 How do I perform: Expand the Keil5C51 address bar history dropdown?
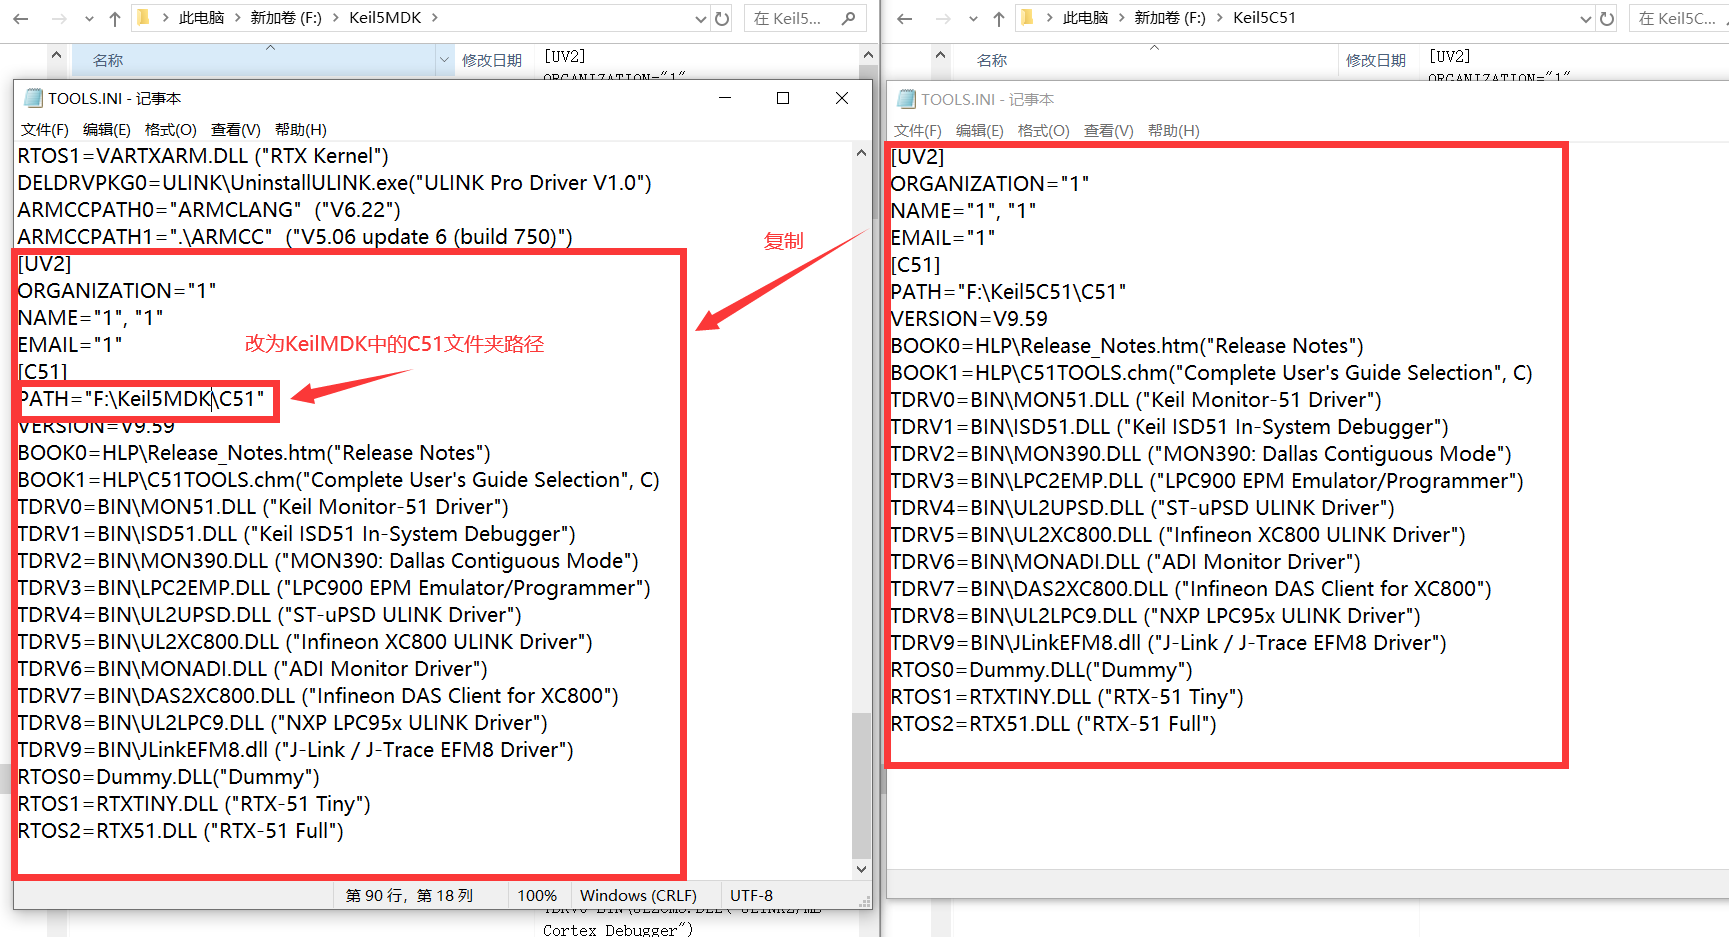pyautogui.click(x=1586, y=18)
